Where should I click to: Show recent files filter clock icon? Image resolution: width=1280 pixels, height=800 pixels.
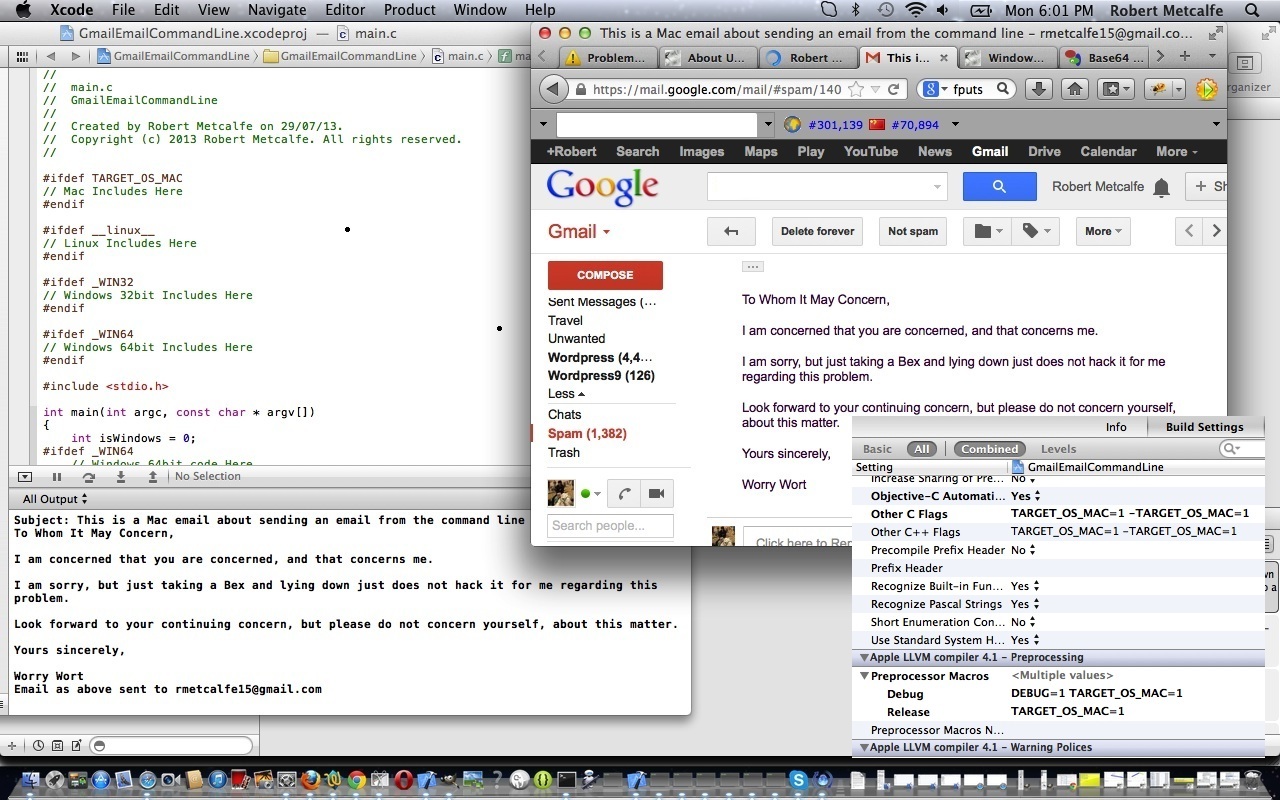(38, 745)
